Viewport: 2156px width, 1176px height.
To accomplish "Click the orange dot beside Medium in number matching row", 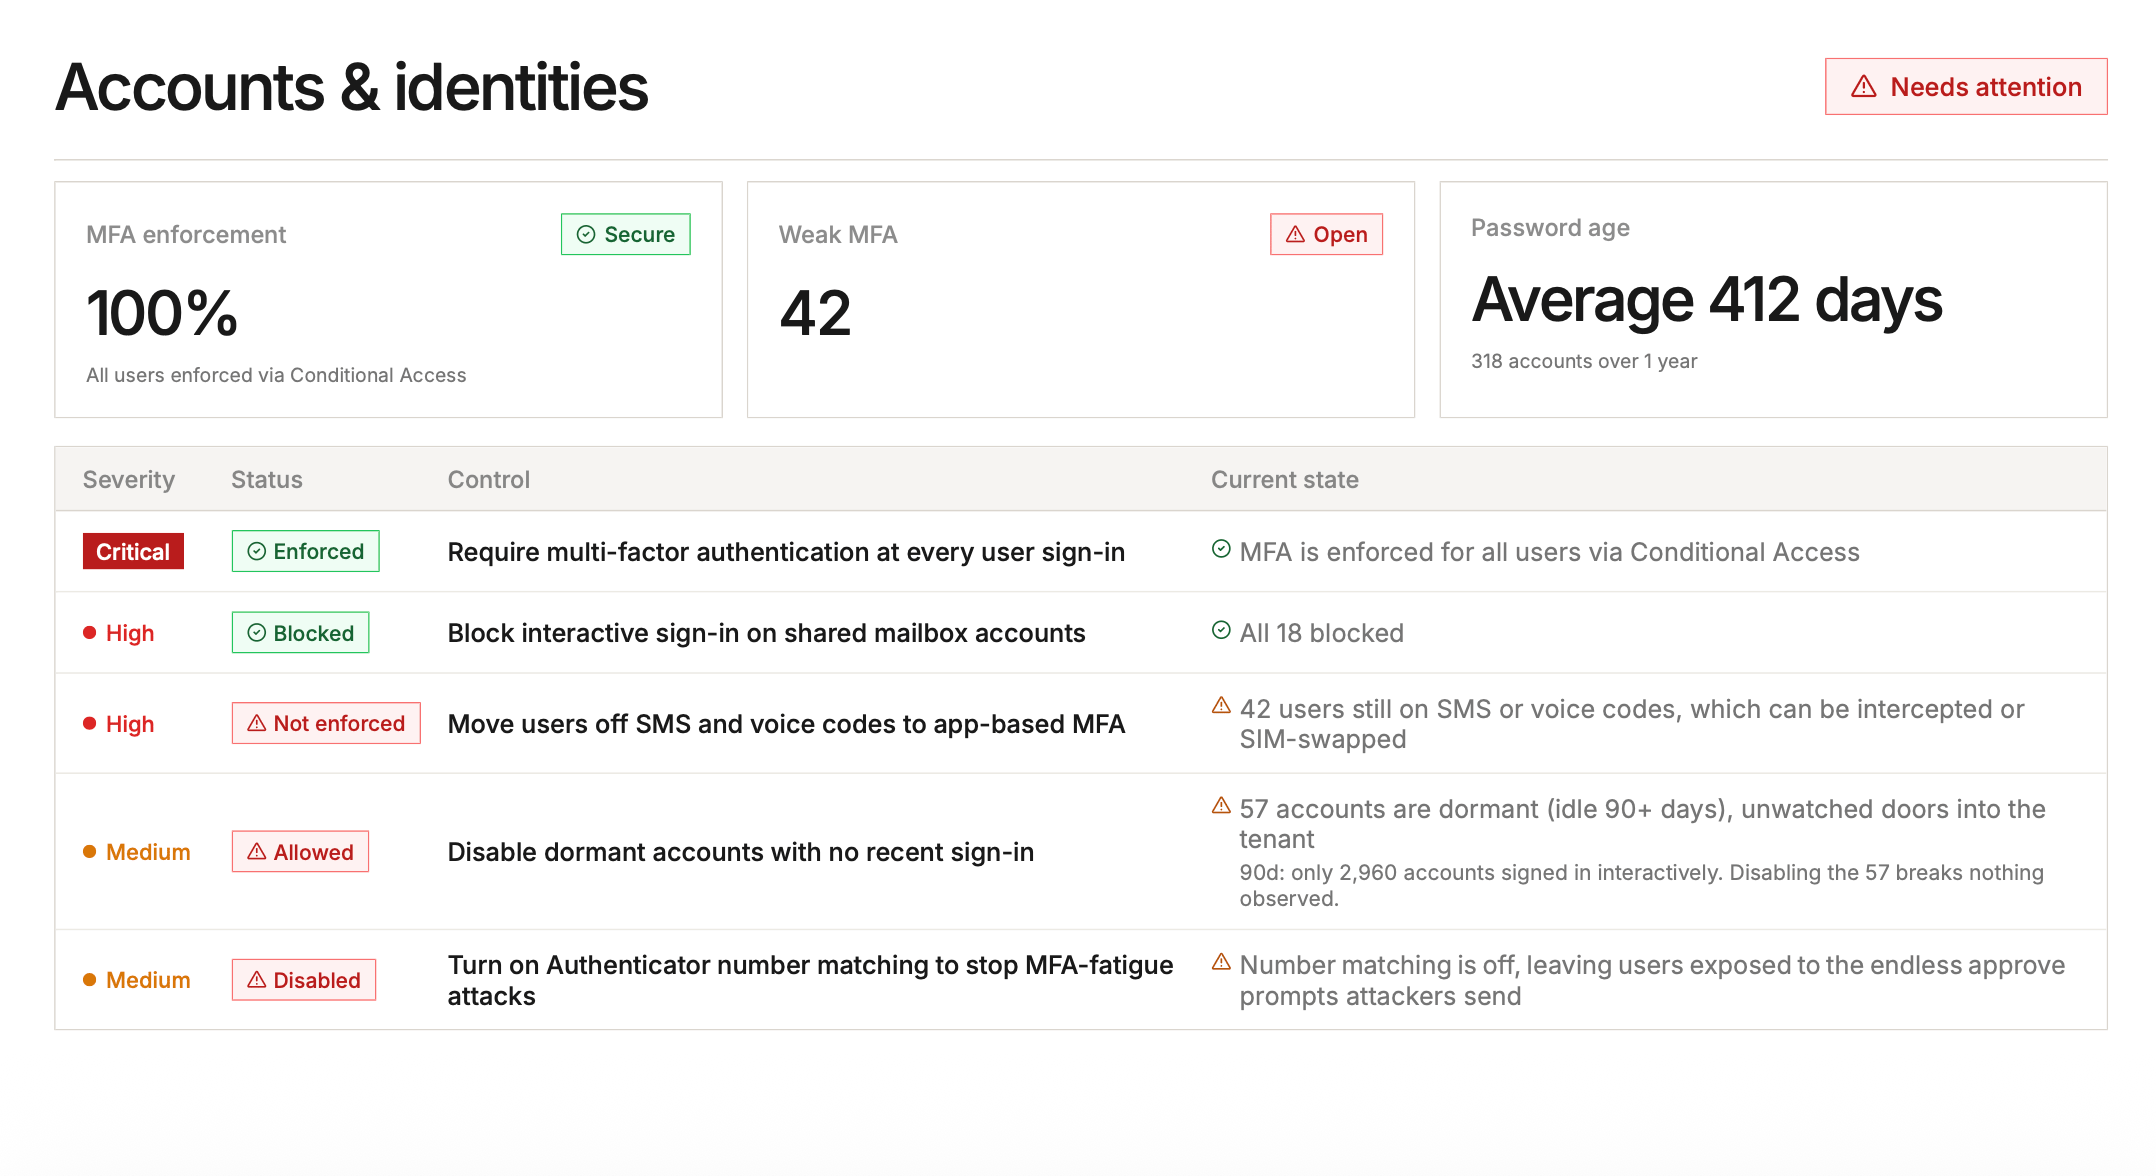I will coord(89,980).
